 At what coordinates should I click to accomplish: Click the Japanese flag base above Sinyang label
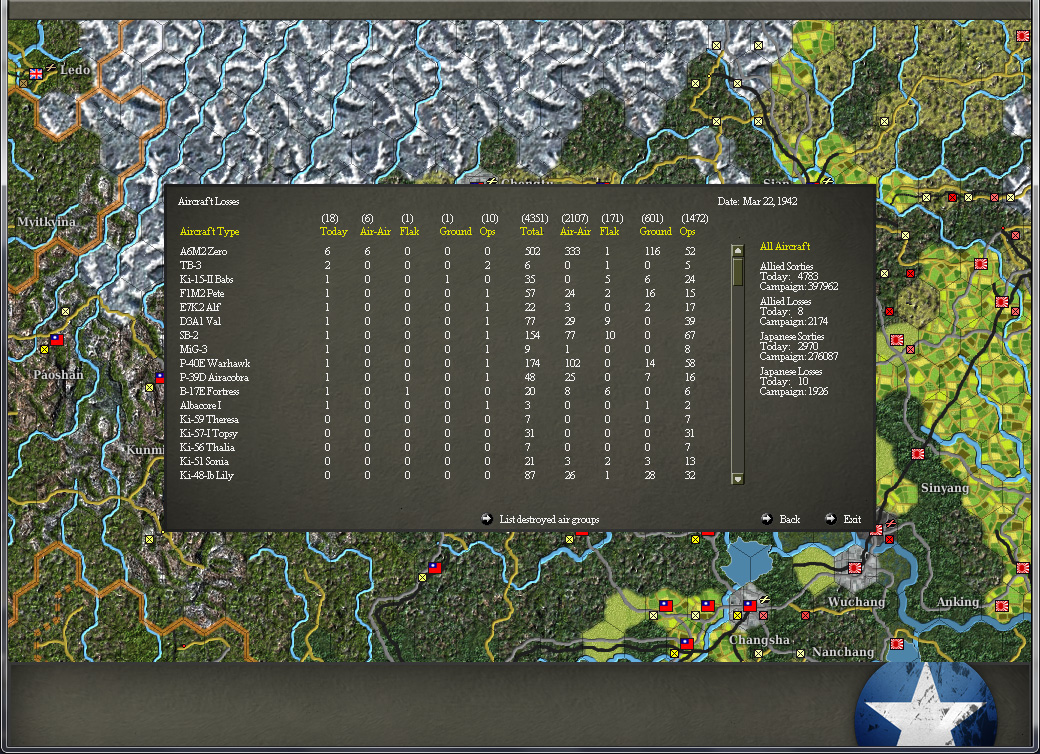pos(918,454)
